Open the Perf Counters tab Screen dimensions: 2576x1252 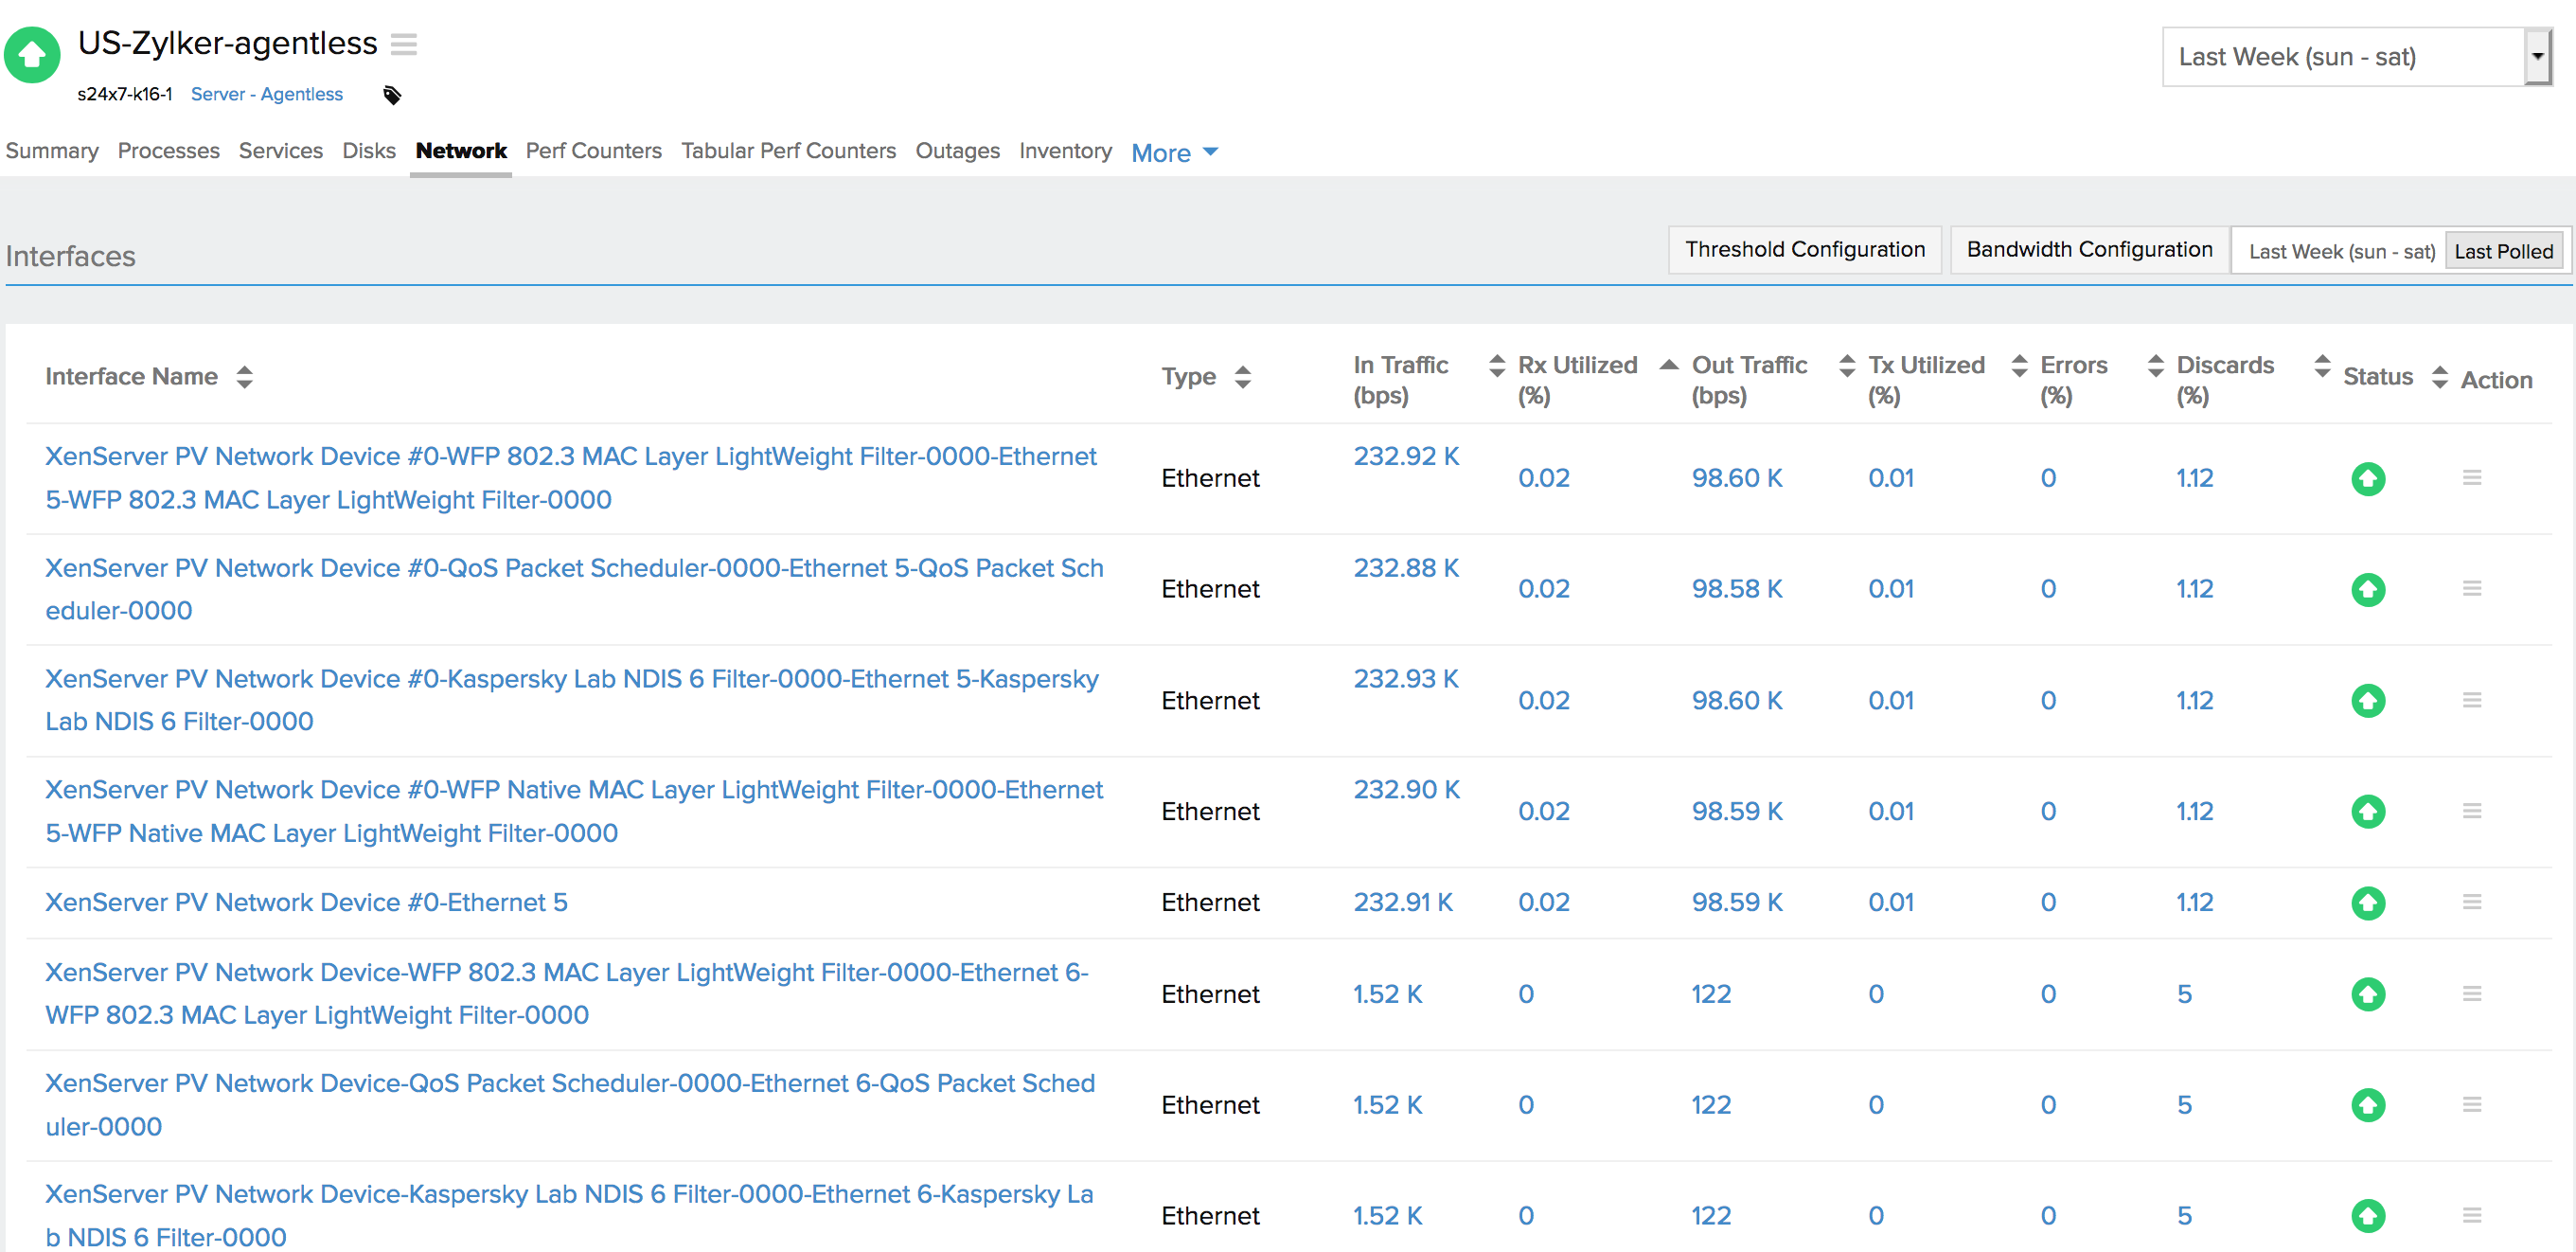[594, 151]
